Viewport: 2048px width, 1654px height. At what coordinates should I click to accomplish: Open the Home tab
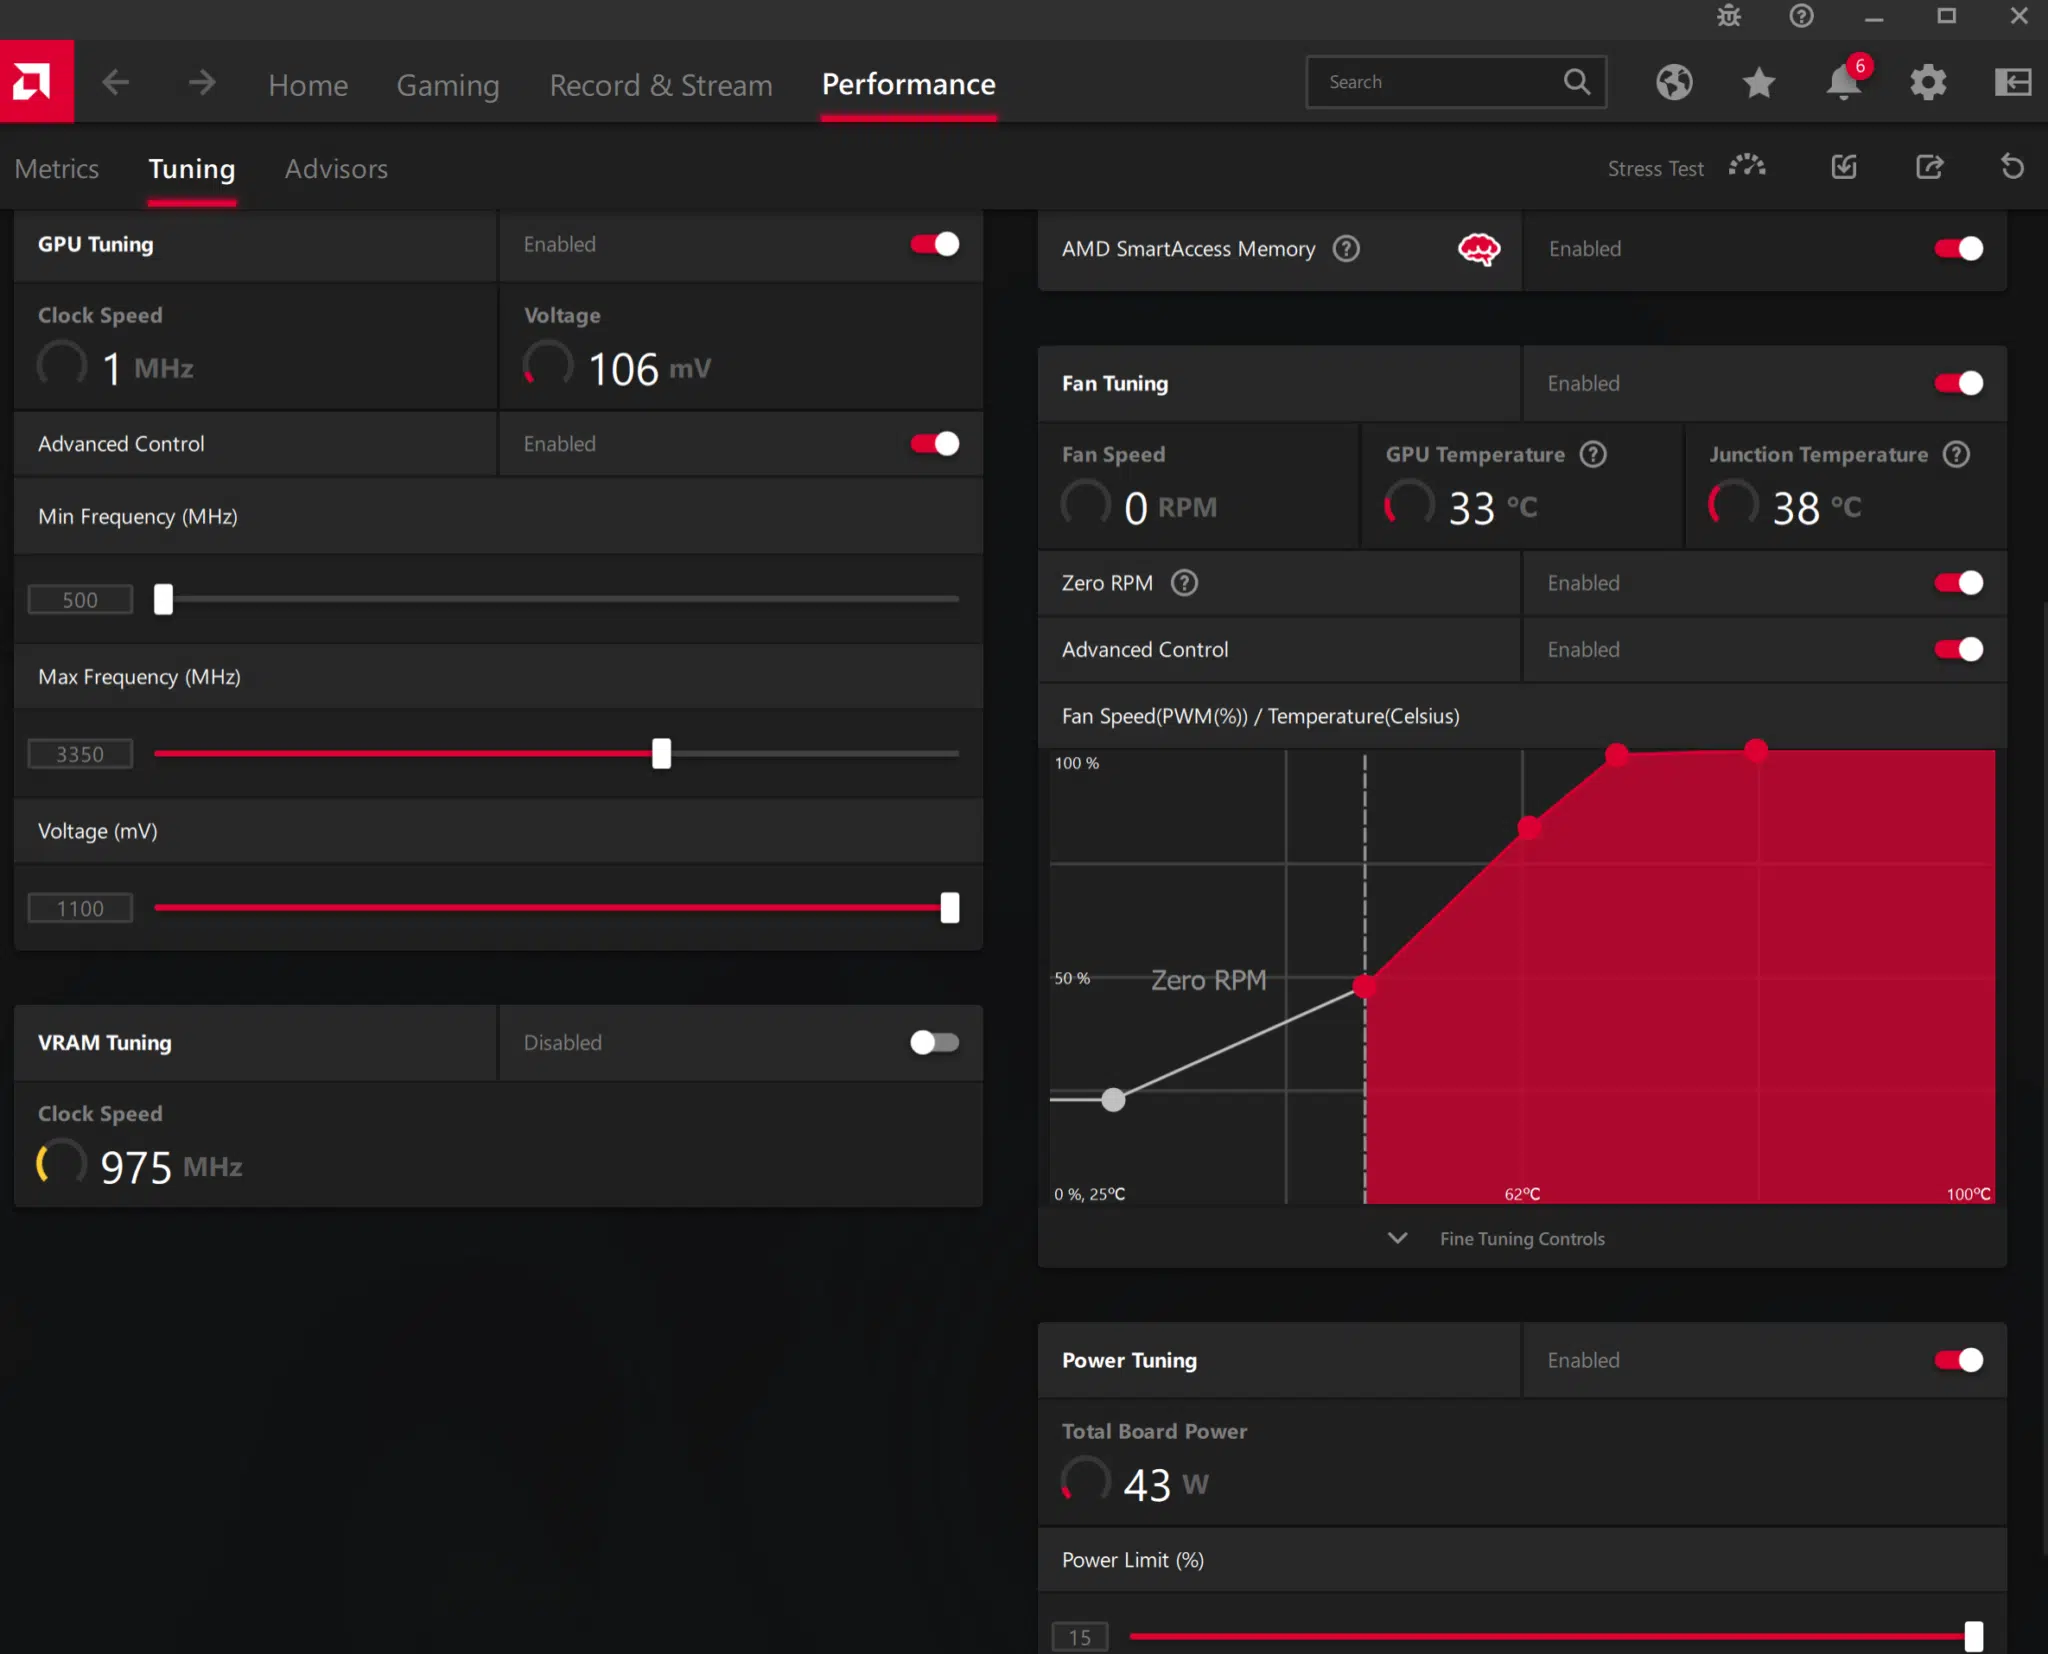point(308,85)
